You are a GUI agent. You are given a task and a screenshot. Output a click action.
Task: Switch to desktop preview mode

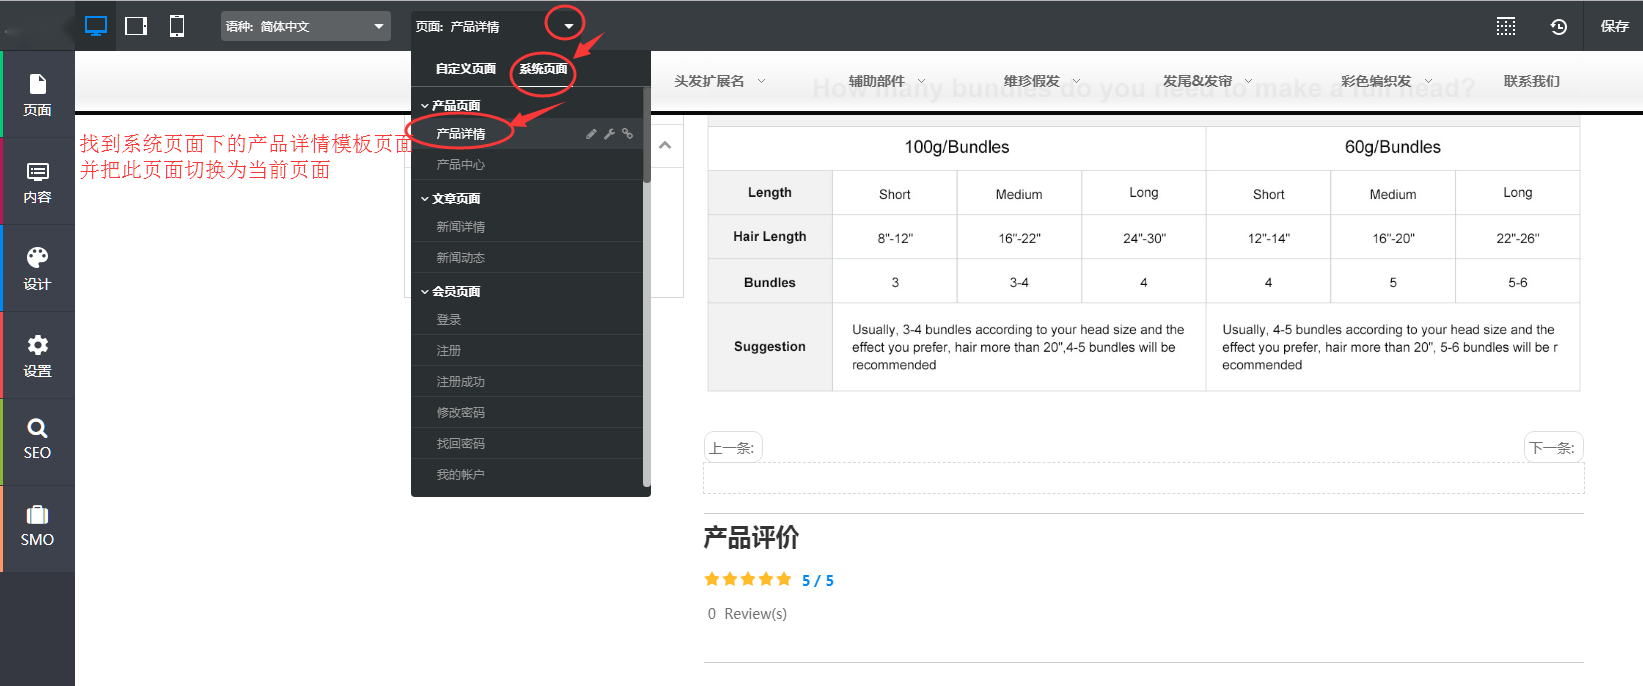(96, 26)
